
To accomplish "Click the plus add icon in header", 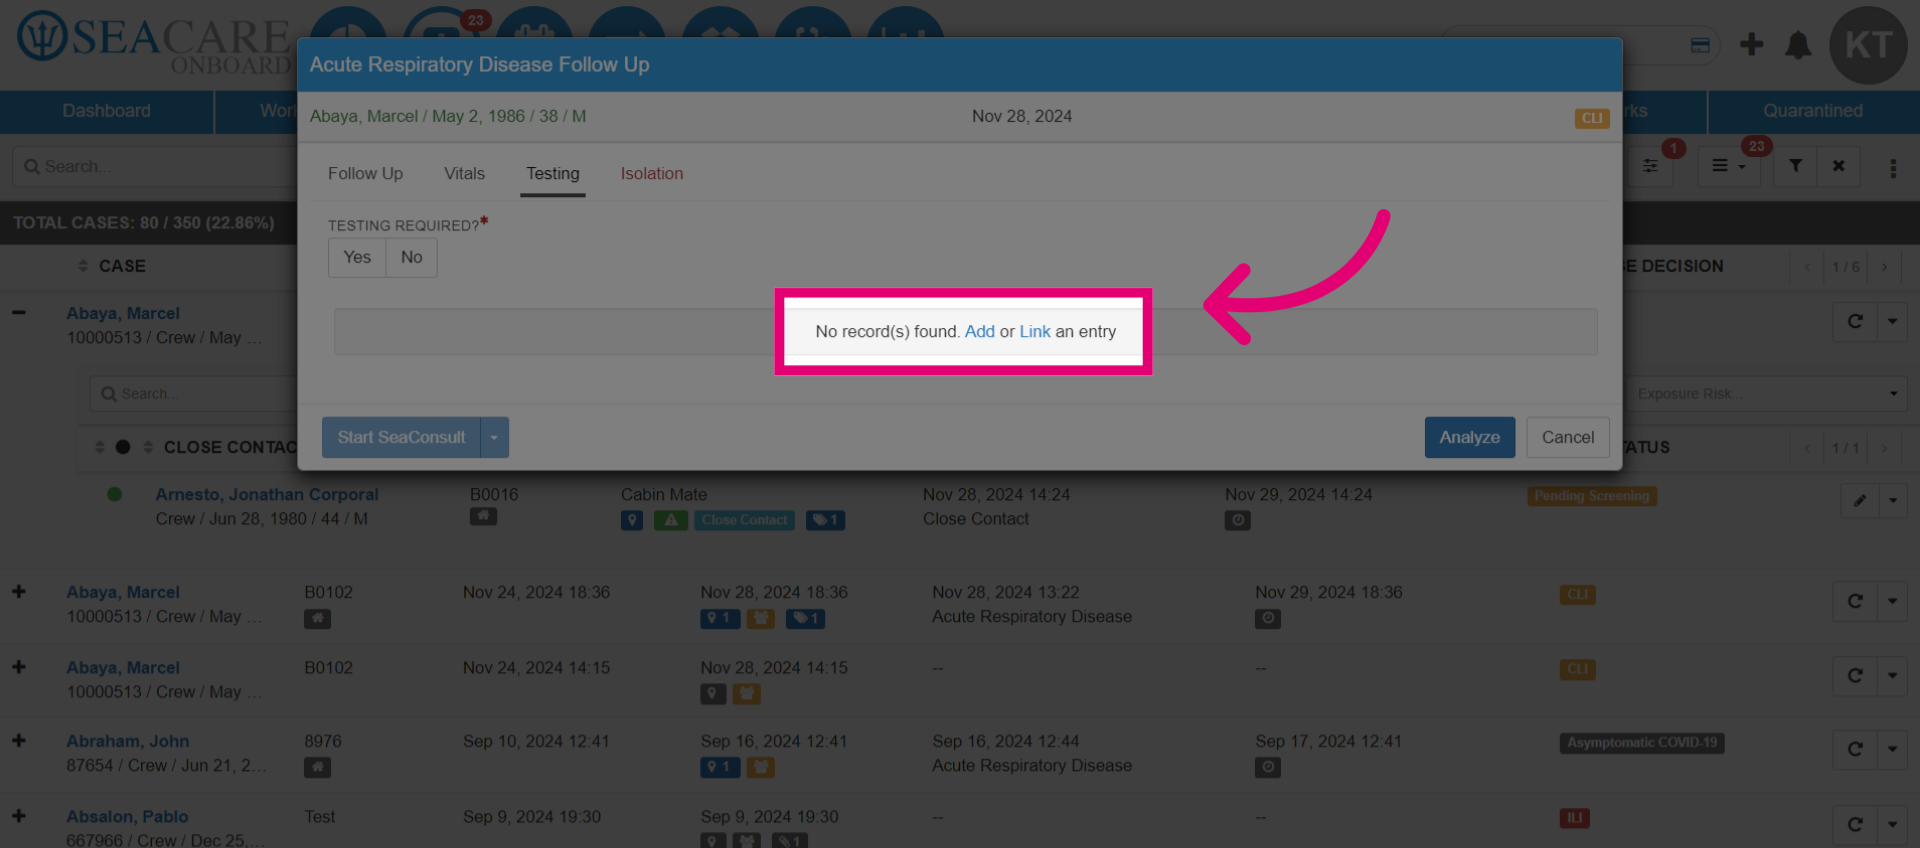I will [1751, 44].
